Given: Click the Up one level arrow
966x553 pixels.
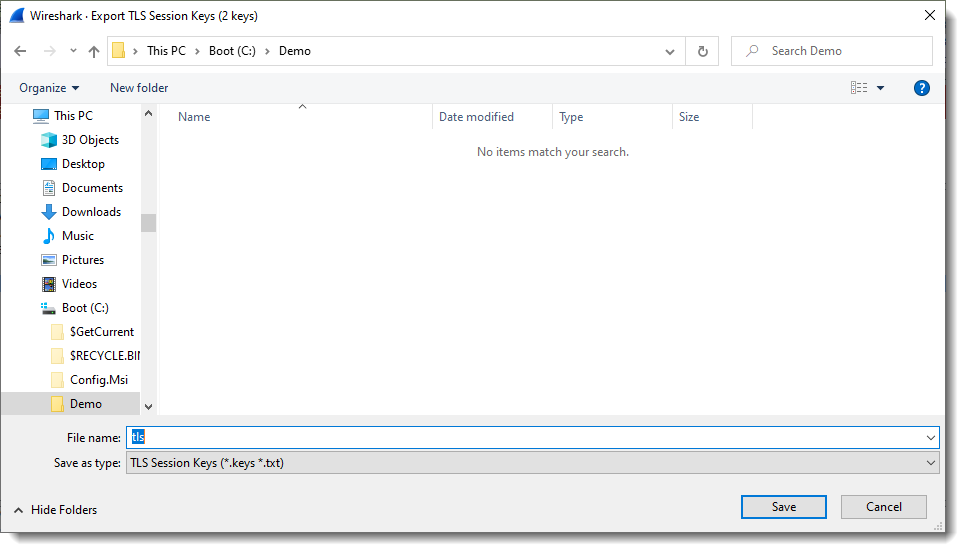Looking at the screenshot, I should point(94,51).
